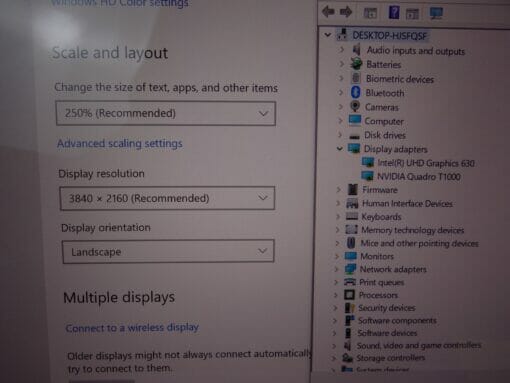
Task: Click the Network adapters icon
Action: coord(350,269)
